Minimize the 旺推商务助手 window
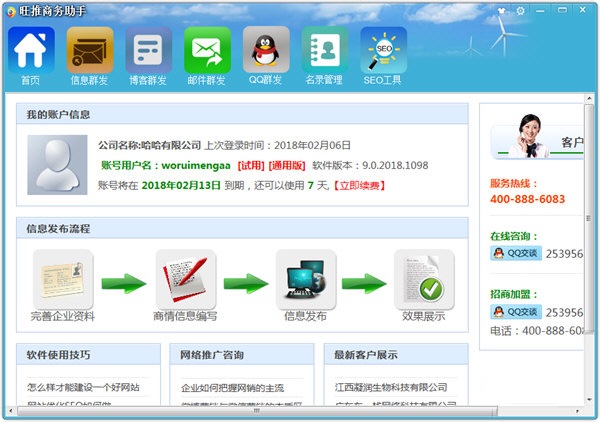Image resolution: width=600 pixels, height=422 pixels. (x=540, y=11)
